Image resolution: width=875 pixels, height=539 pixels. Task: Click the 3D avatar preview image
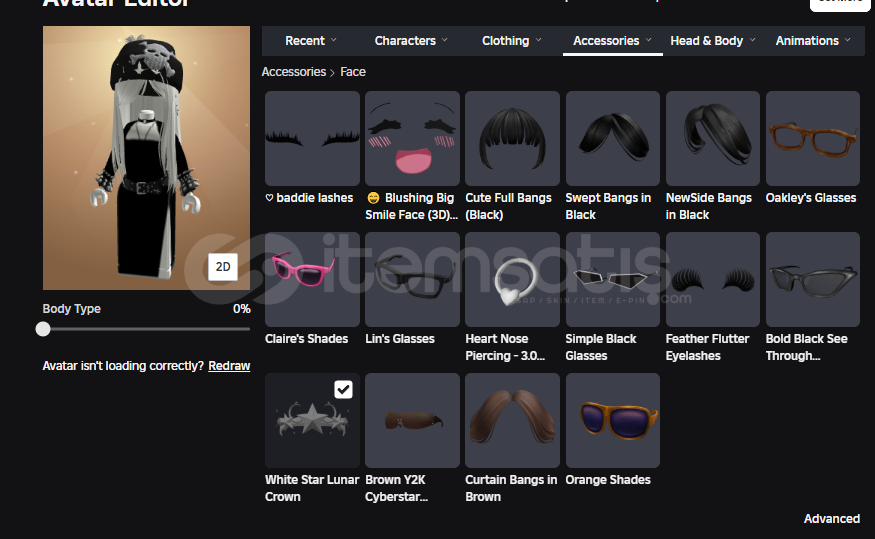point(146,158)
